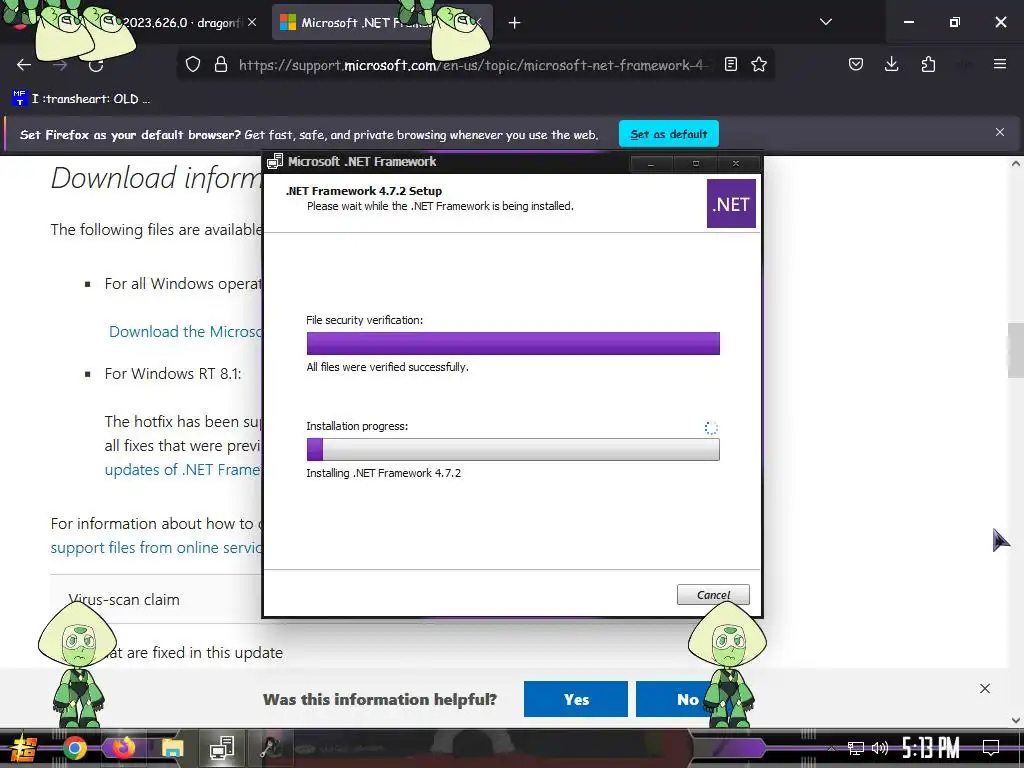Dismiss the default browser notification bar
The image size is (1024, 768).
(1000, 133)
